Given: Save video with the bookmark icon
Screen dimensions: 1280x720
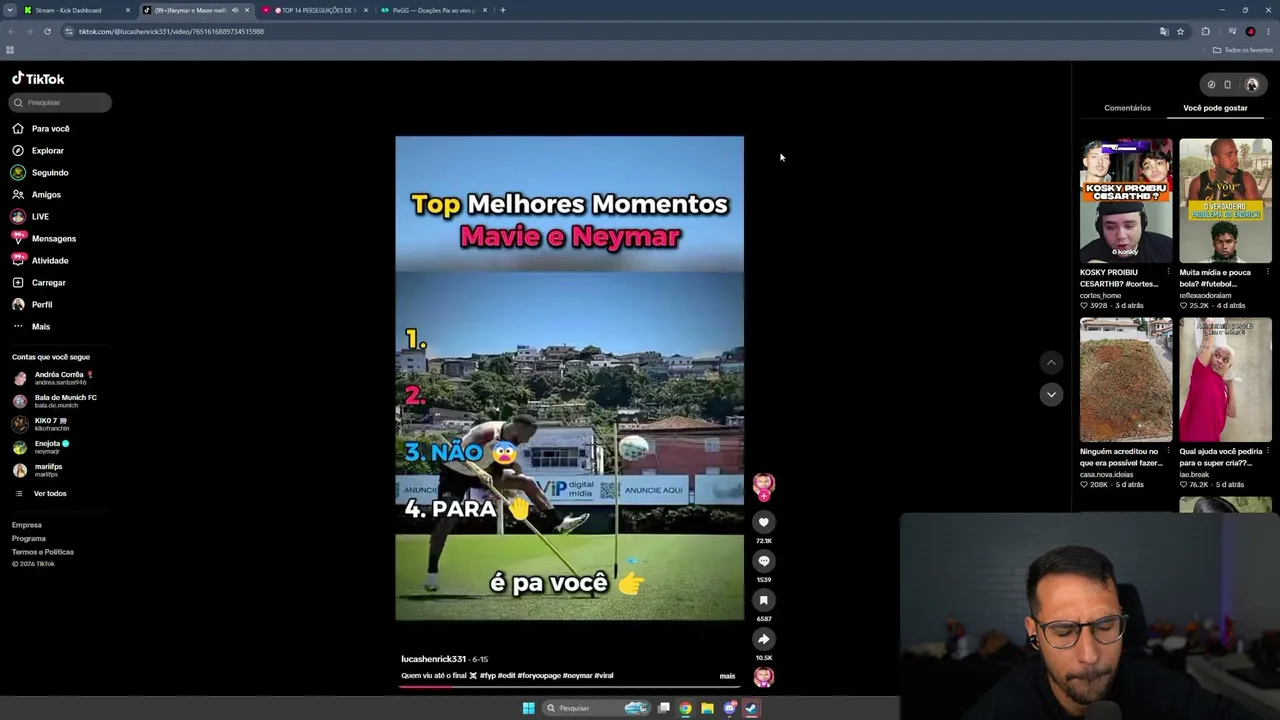Looking at the screenshot, I should [x=763, y=600].
